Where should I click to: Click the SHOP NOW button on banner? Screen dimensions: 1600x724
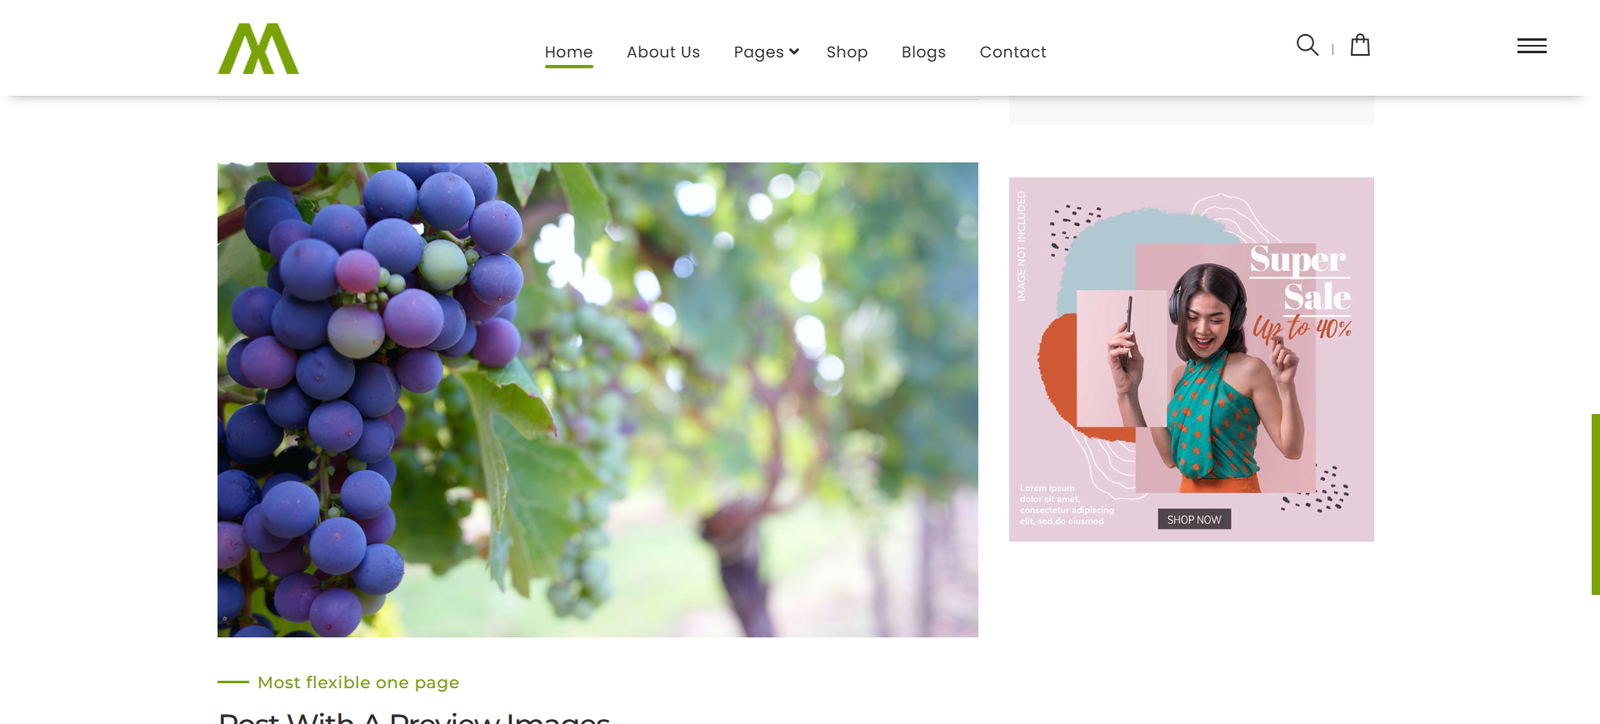[1194, 519]
